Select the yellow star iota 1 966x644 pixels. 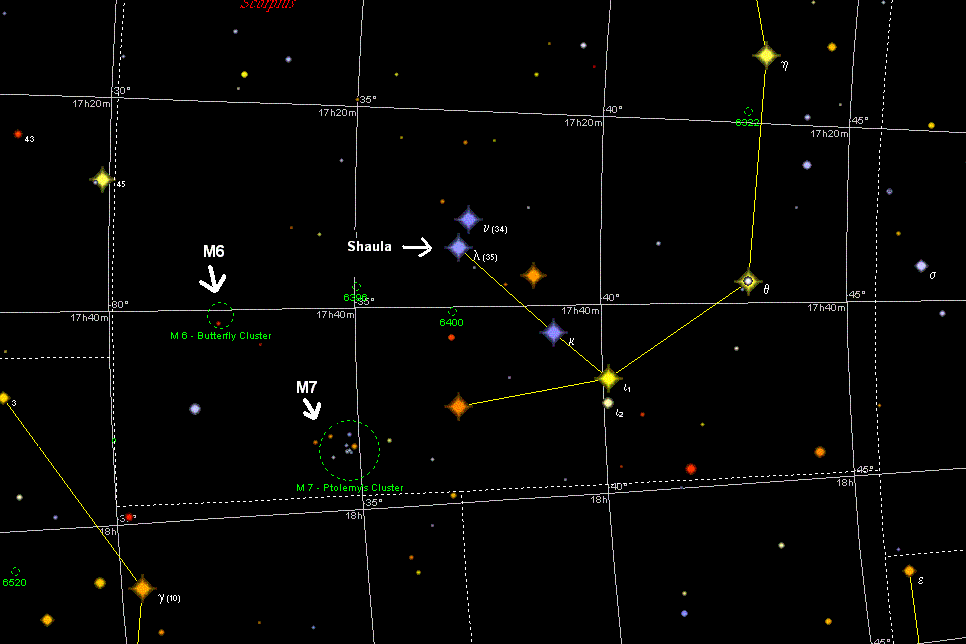coord(607,377)
